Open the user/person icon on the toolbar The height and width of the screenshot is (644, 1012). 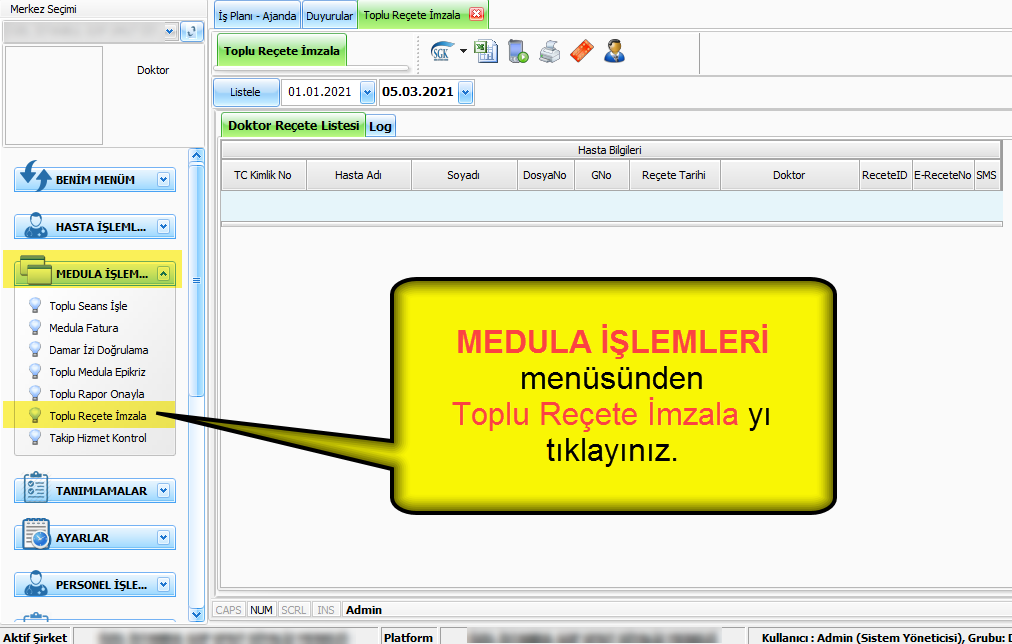coord(614,51)
